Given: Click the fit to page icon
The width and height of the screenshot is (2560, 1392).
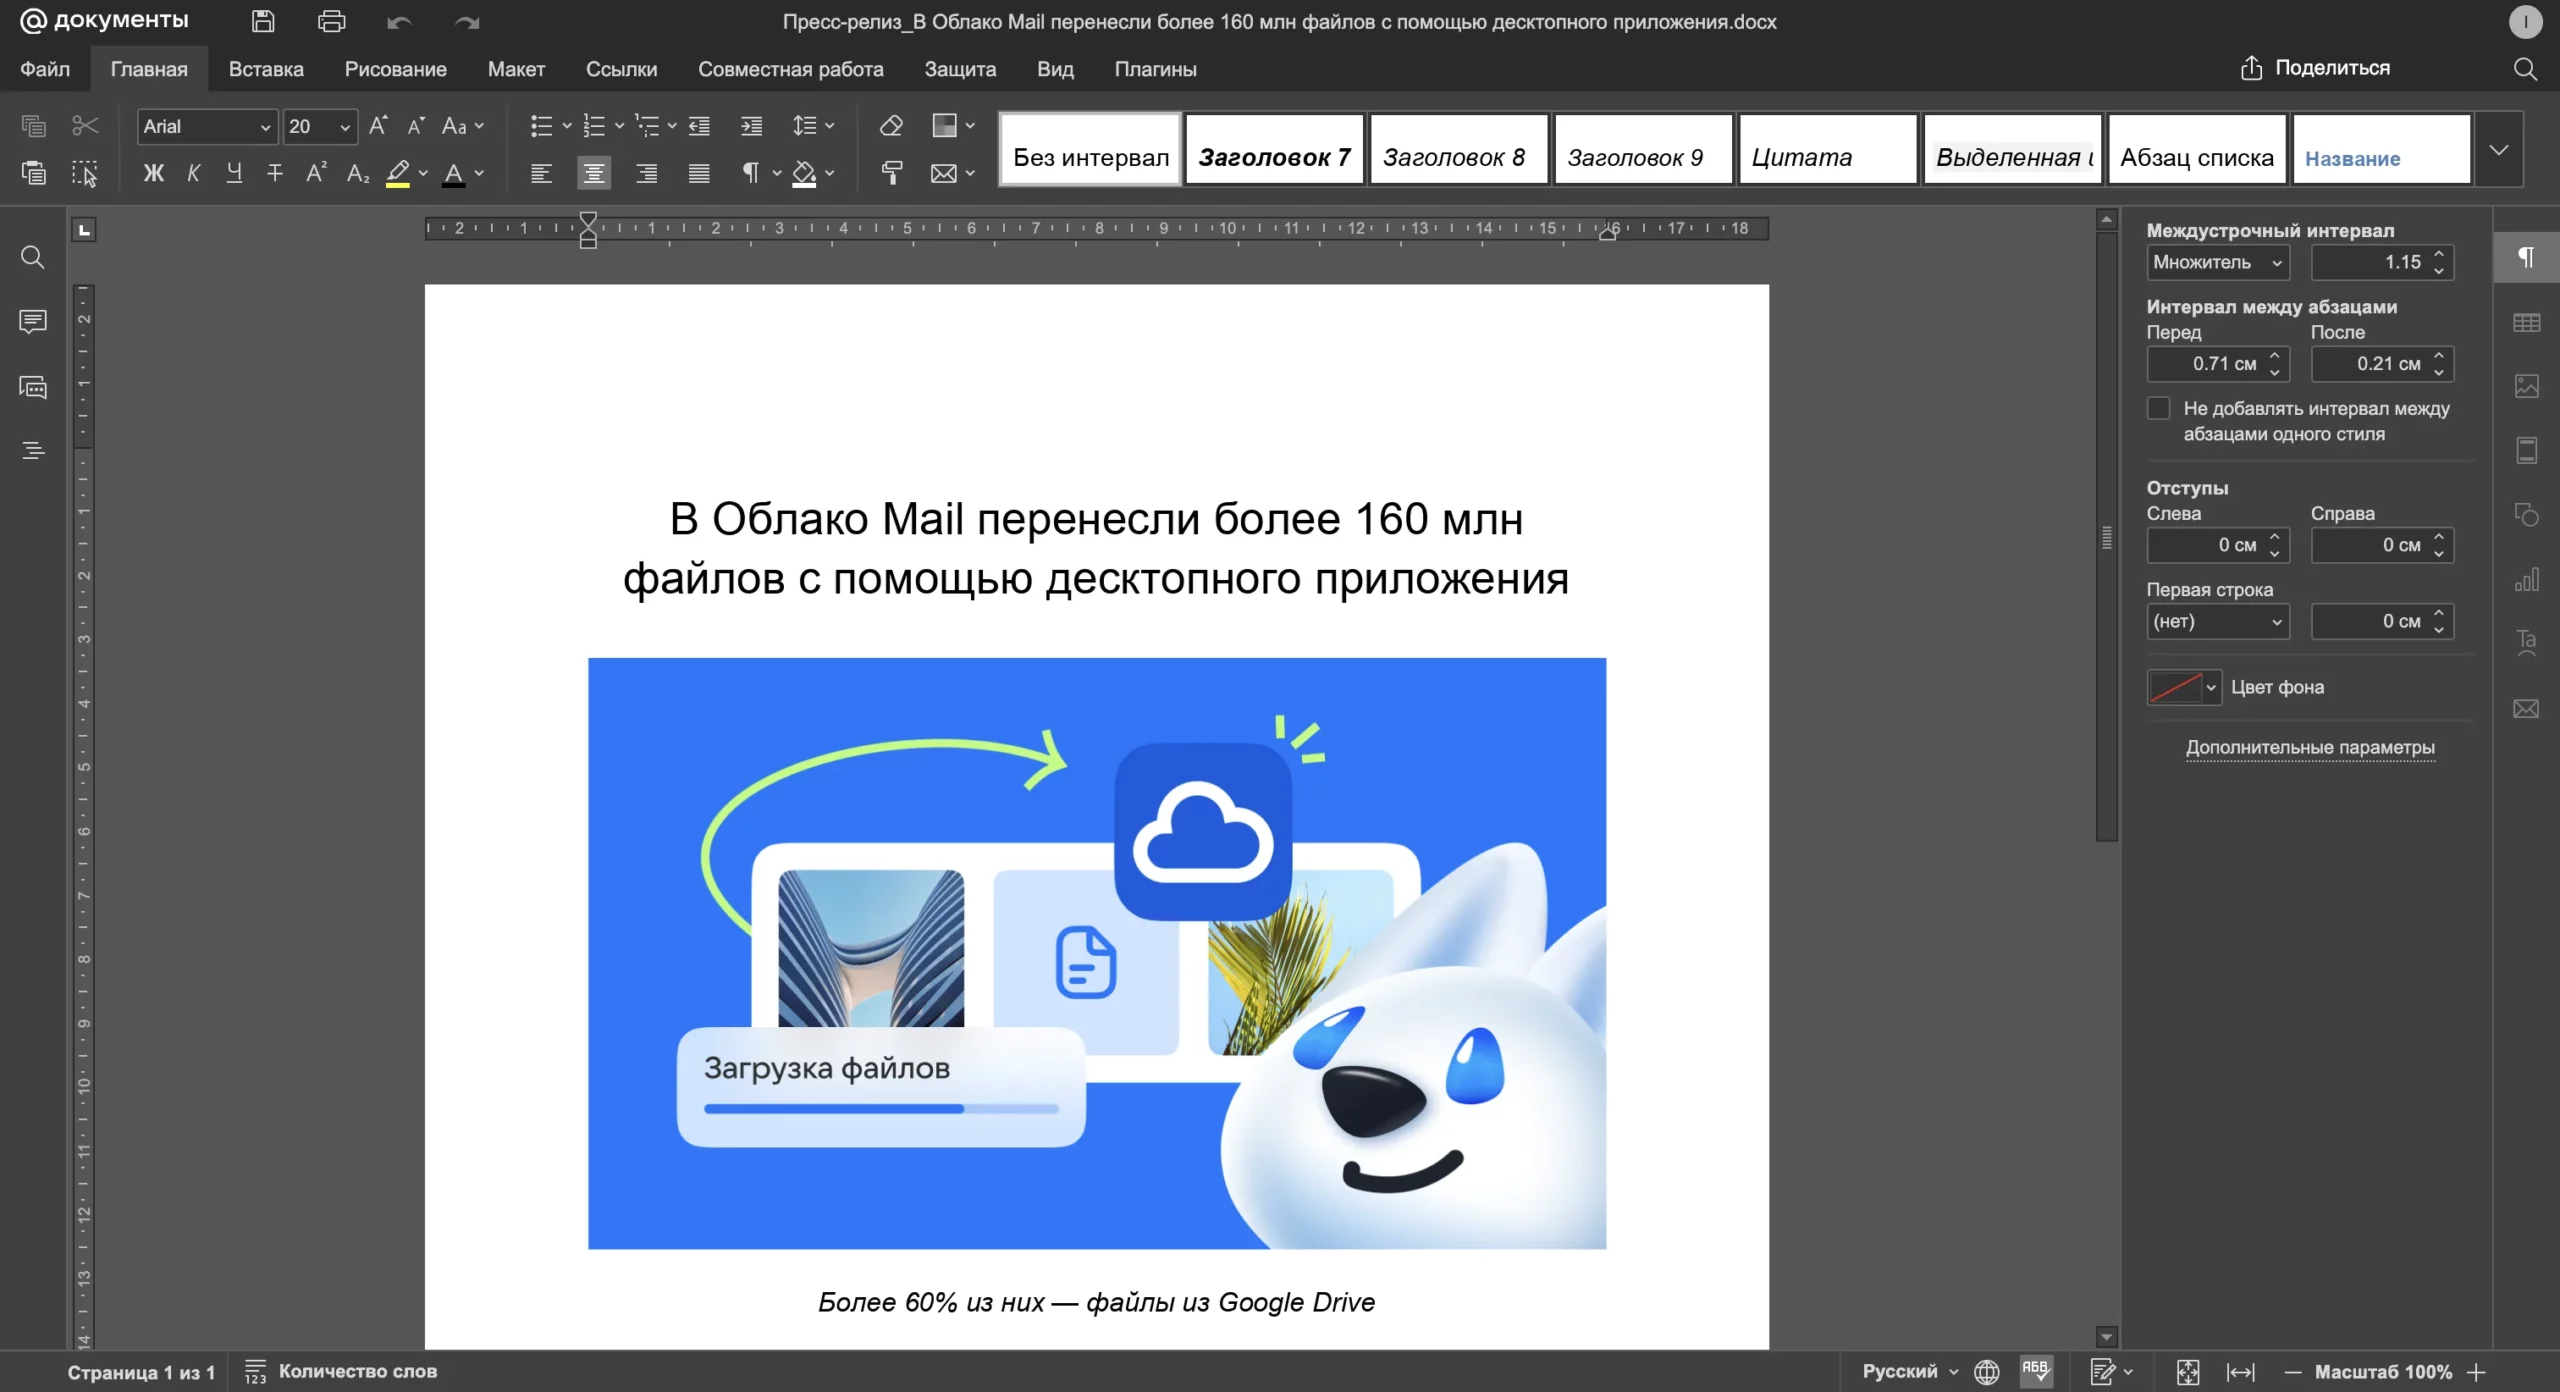Looking at the screenshot, I should [2188, 1372].
